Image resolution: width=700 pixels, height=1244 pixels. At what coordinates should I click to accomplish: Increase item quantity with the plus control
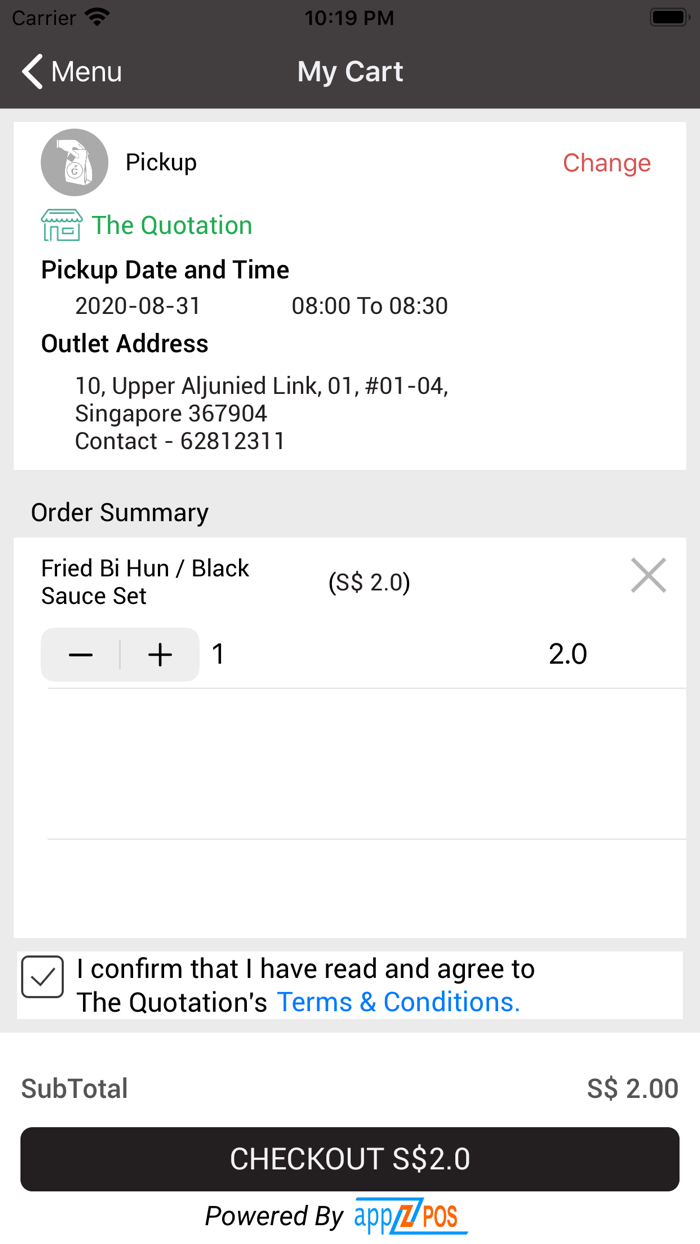click(x=160, y=654)
